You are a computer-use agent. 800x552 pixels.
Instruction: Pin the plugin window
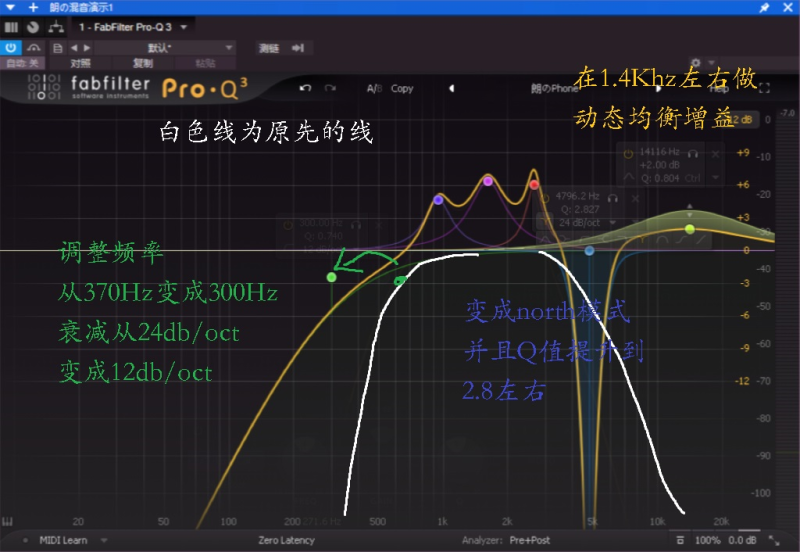(x=765, y=7)
